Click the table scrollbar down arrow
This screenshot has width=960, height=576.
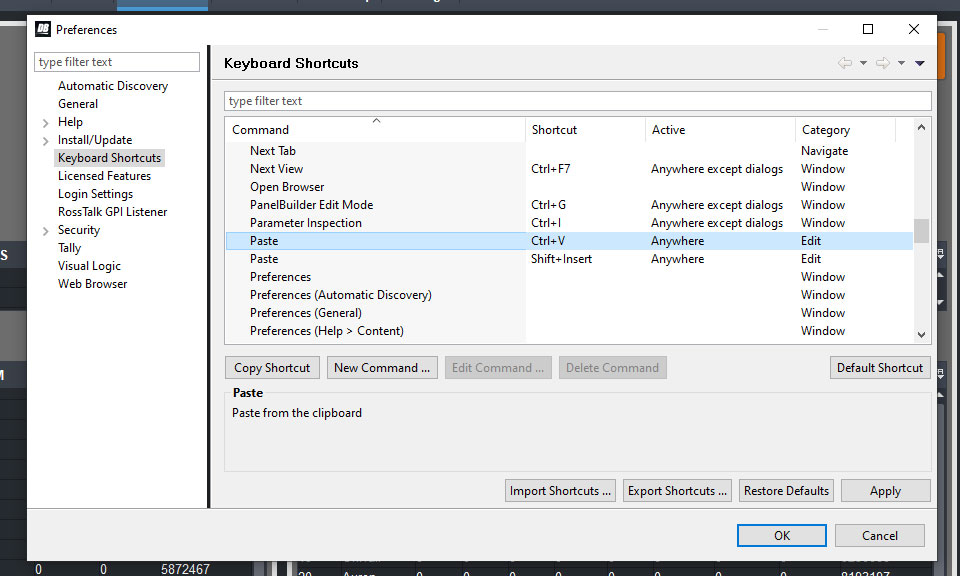(921, 336)
